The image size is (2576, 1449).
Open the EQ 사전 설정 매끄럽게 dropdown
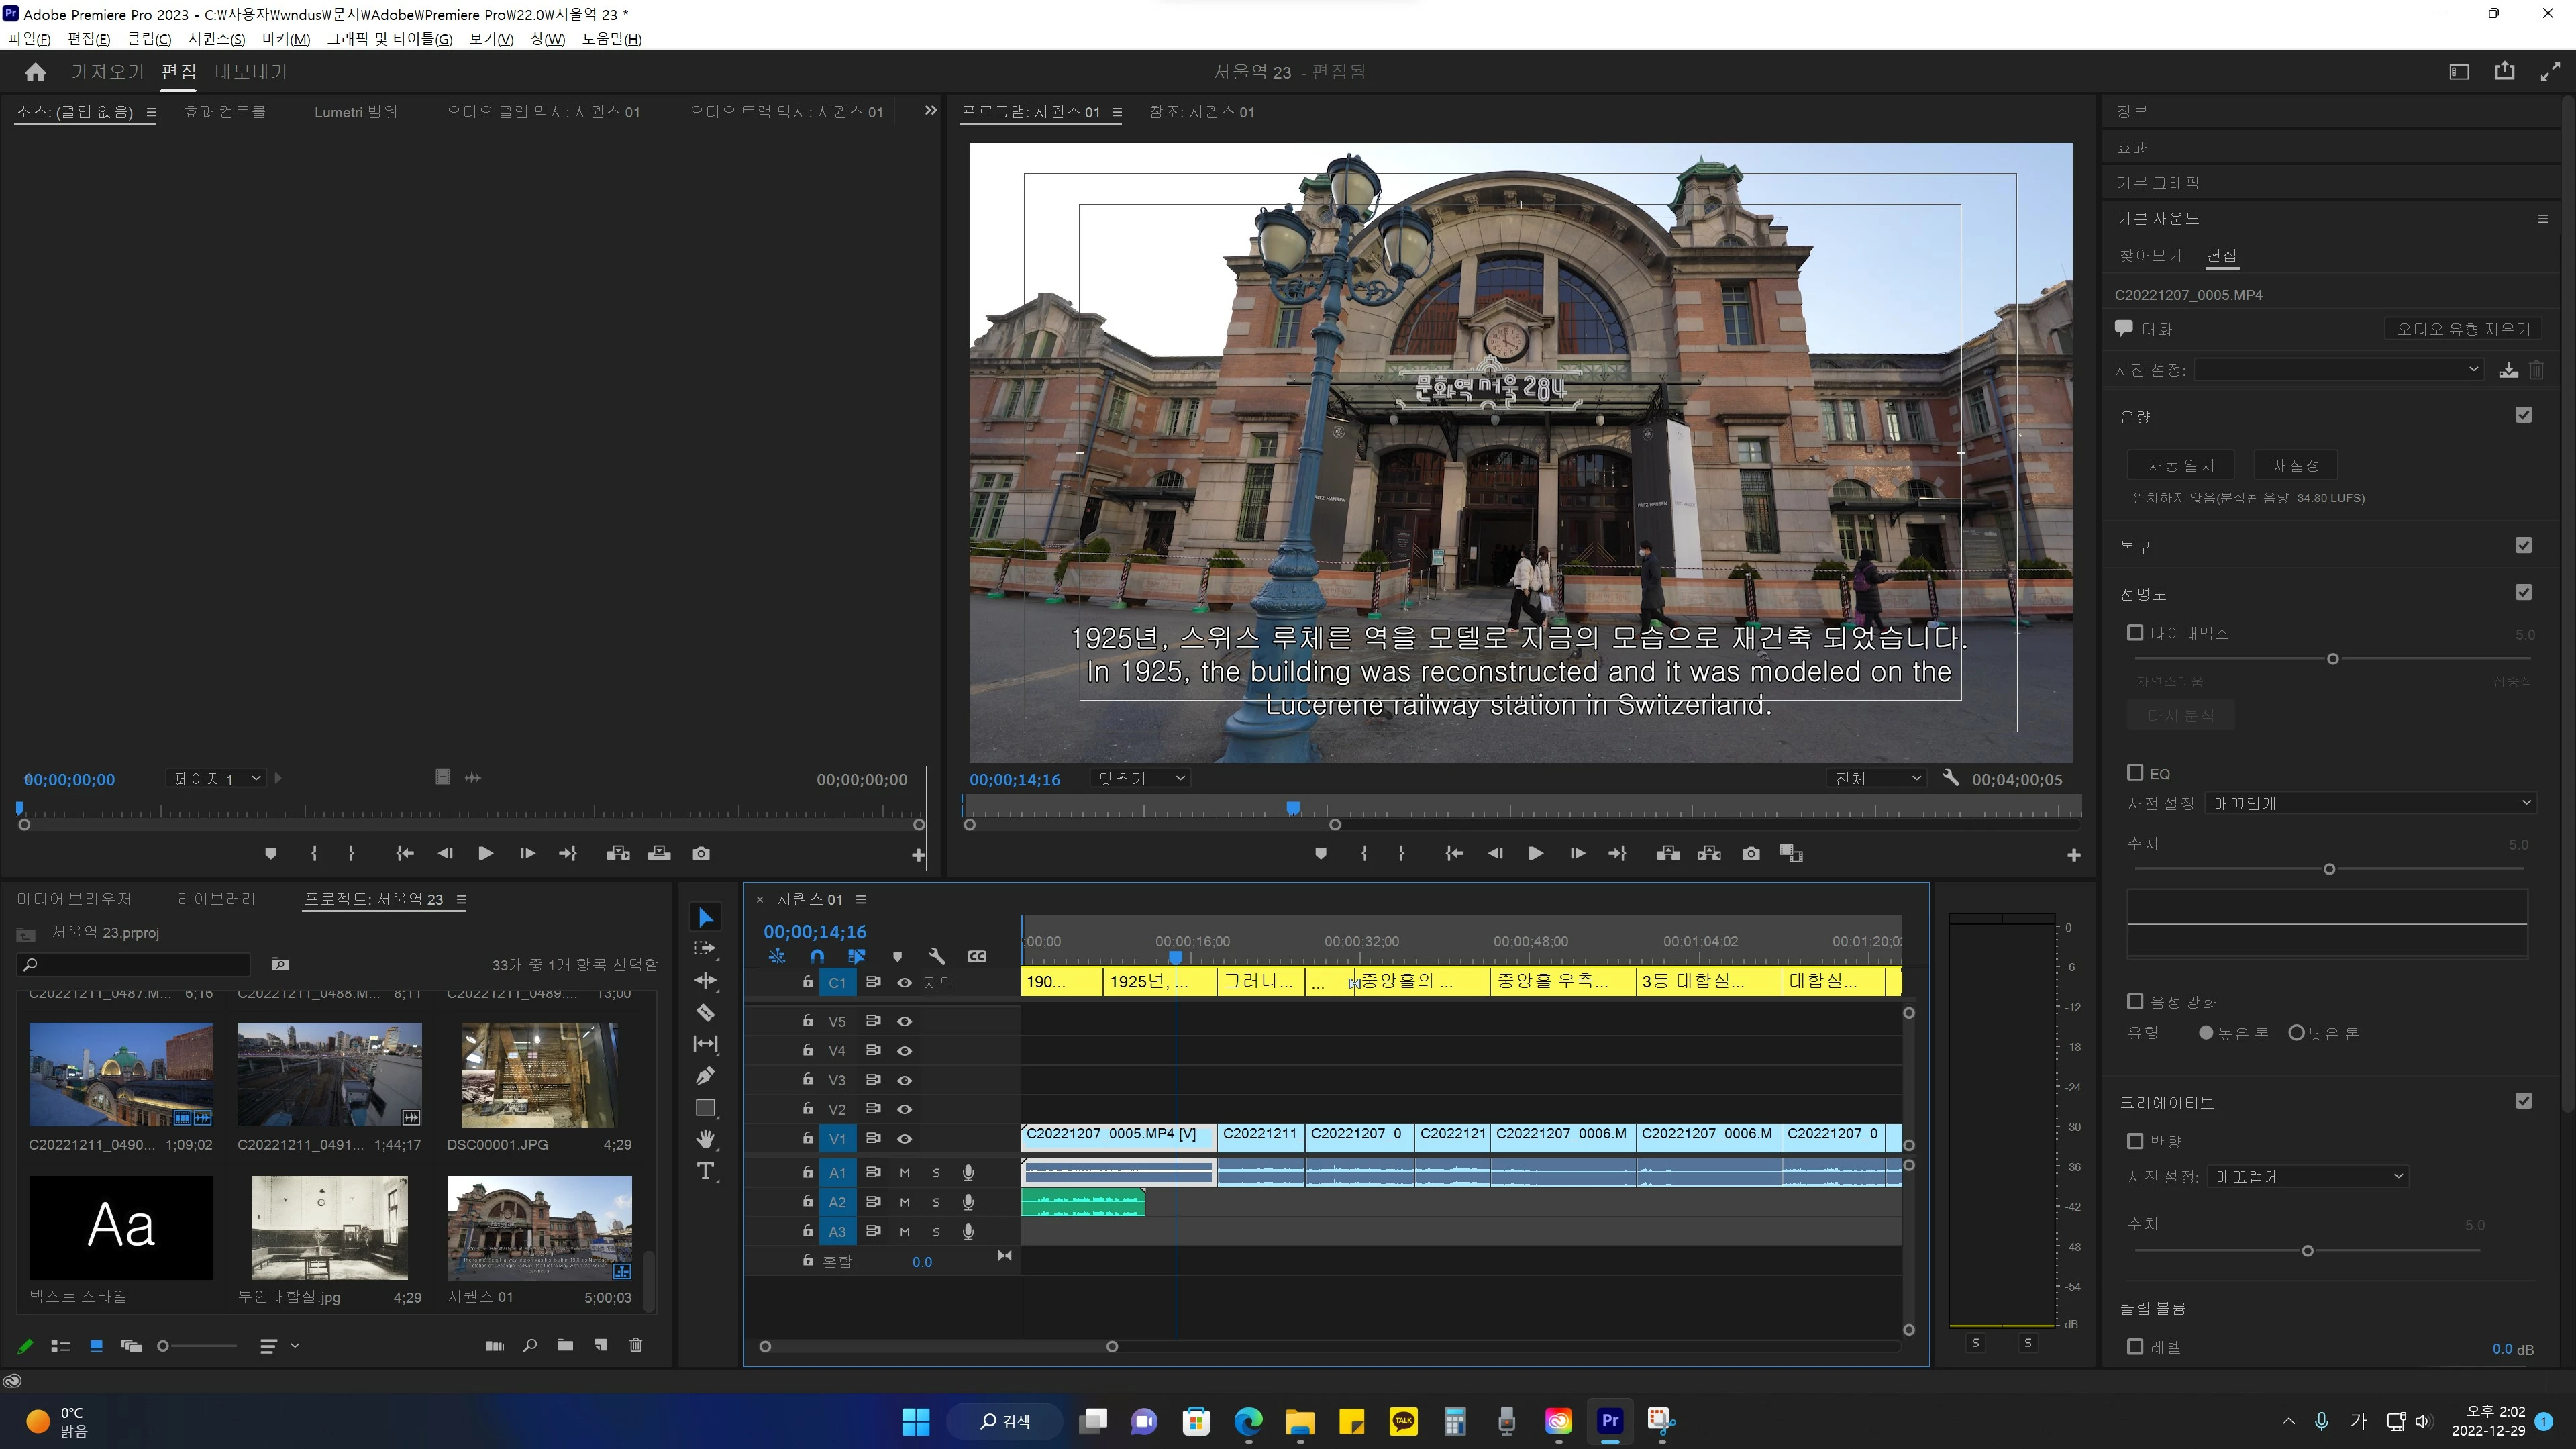2369,803
